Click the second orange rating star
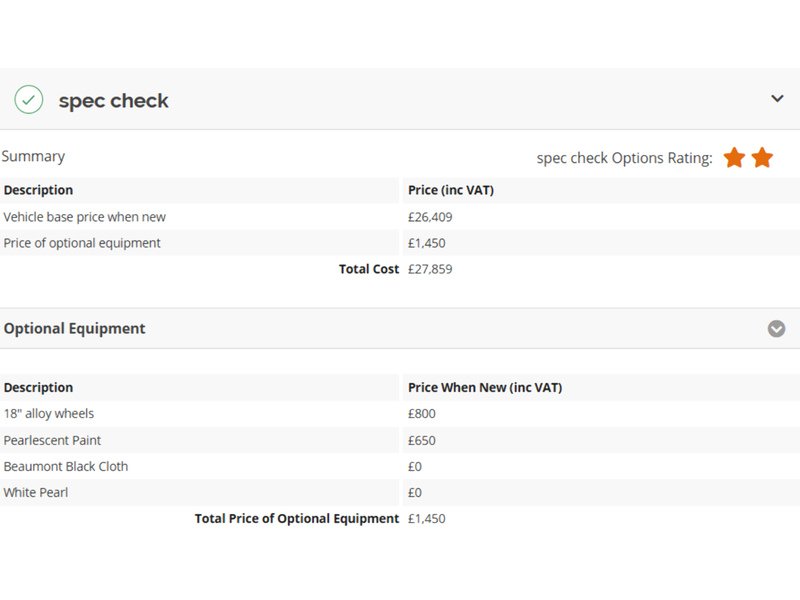Image resolution: width=800 pixels, height=600 pixels. click(762, 158)
